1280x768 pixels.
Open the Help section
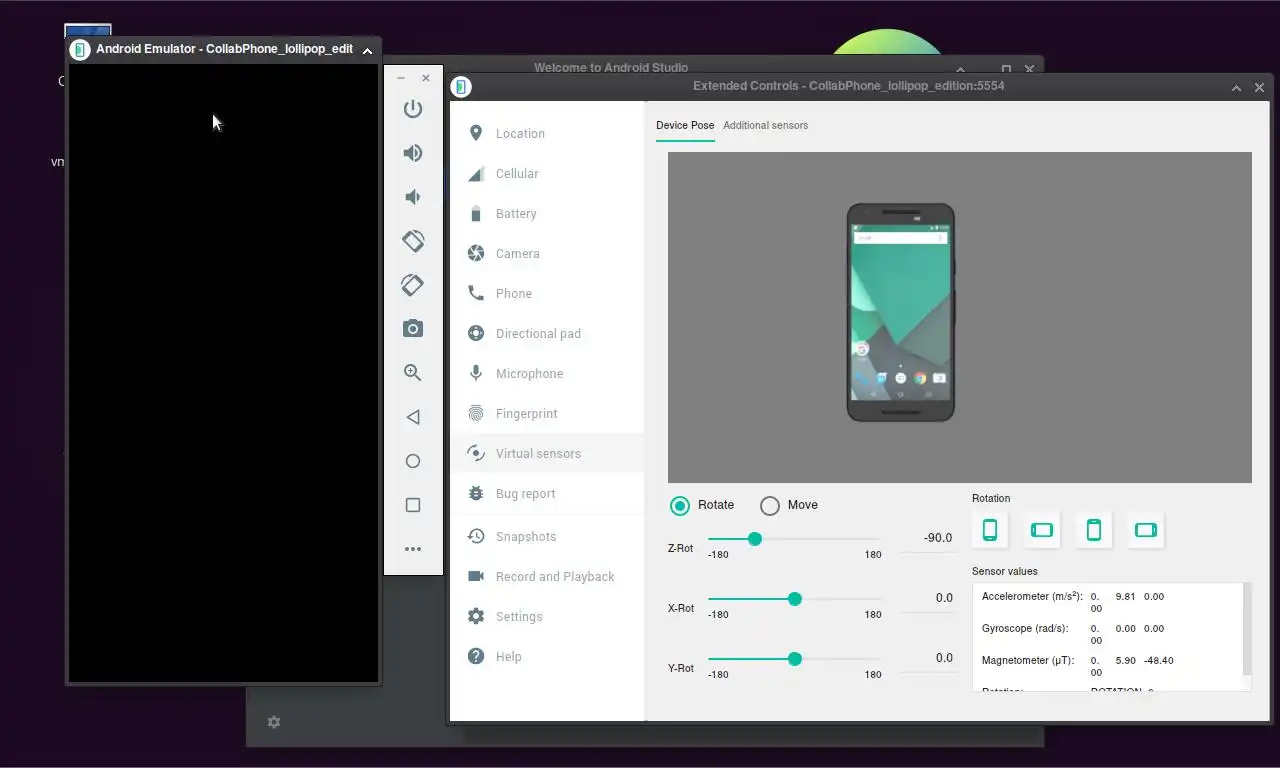(547, 656)
